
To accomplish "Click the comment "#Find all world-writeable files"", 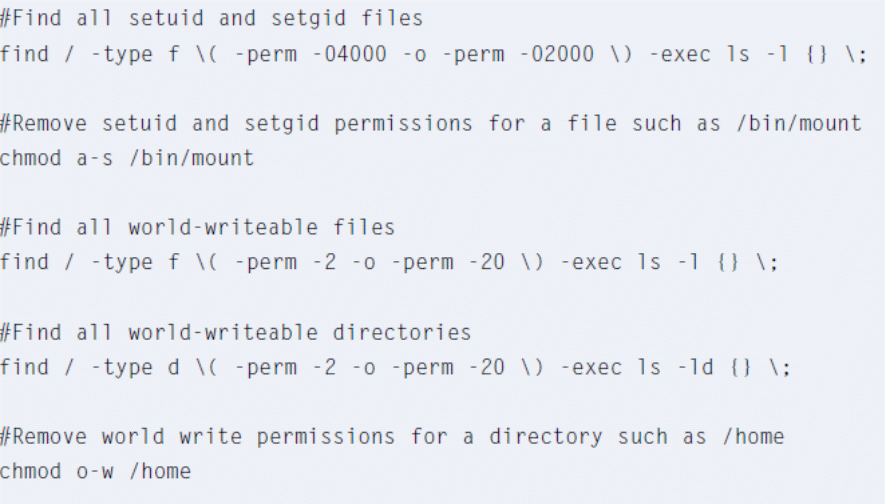I will (x=198, y=227).
